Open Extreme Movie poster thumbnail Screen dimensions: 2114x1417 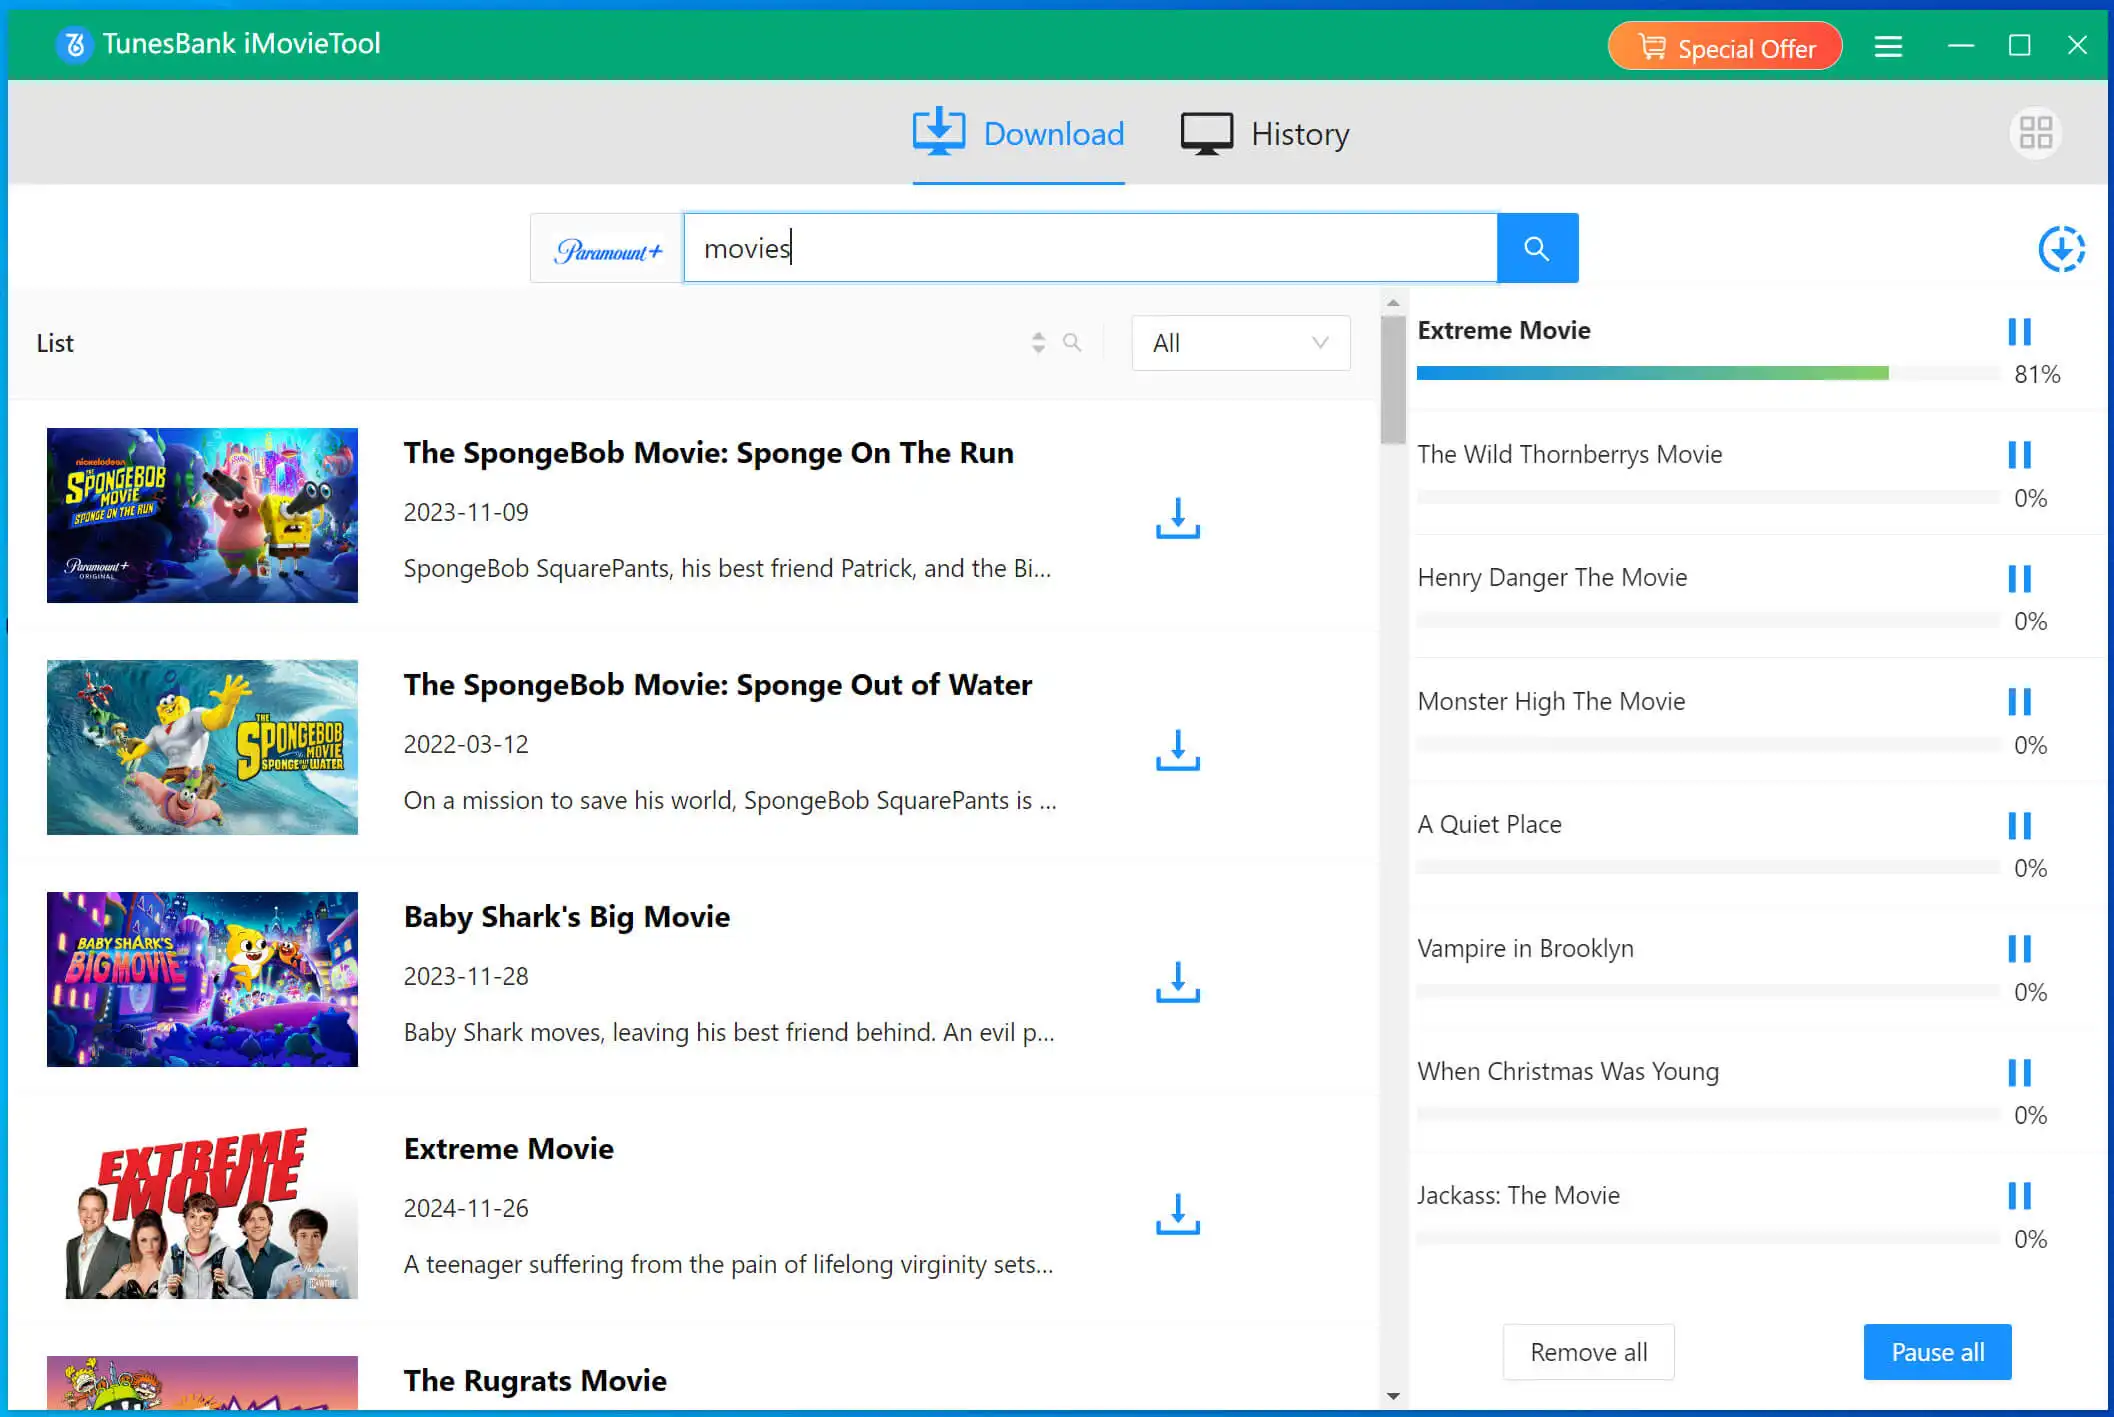202,1211
